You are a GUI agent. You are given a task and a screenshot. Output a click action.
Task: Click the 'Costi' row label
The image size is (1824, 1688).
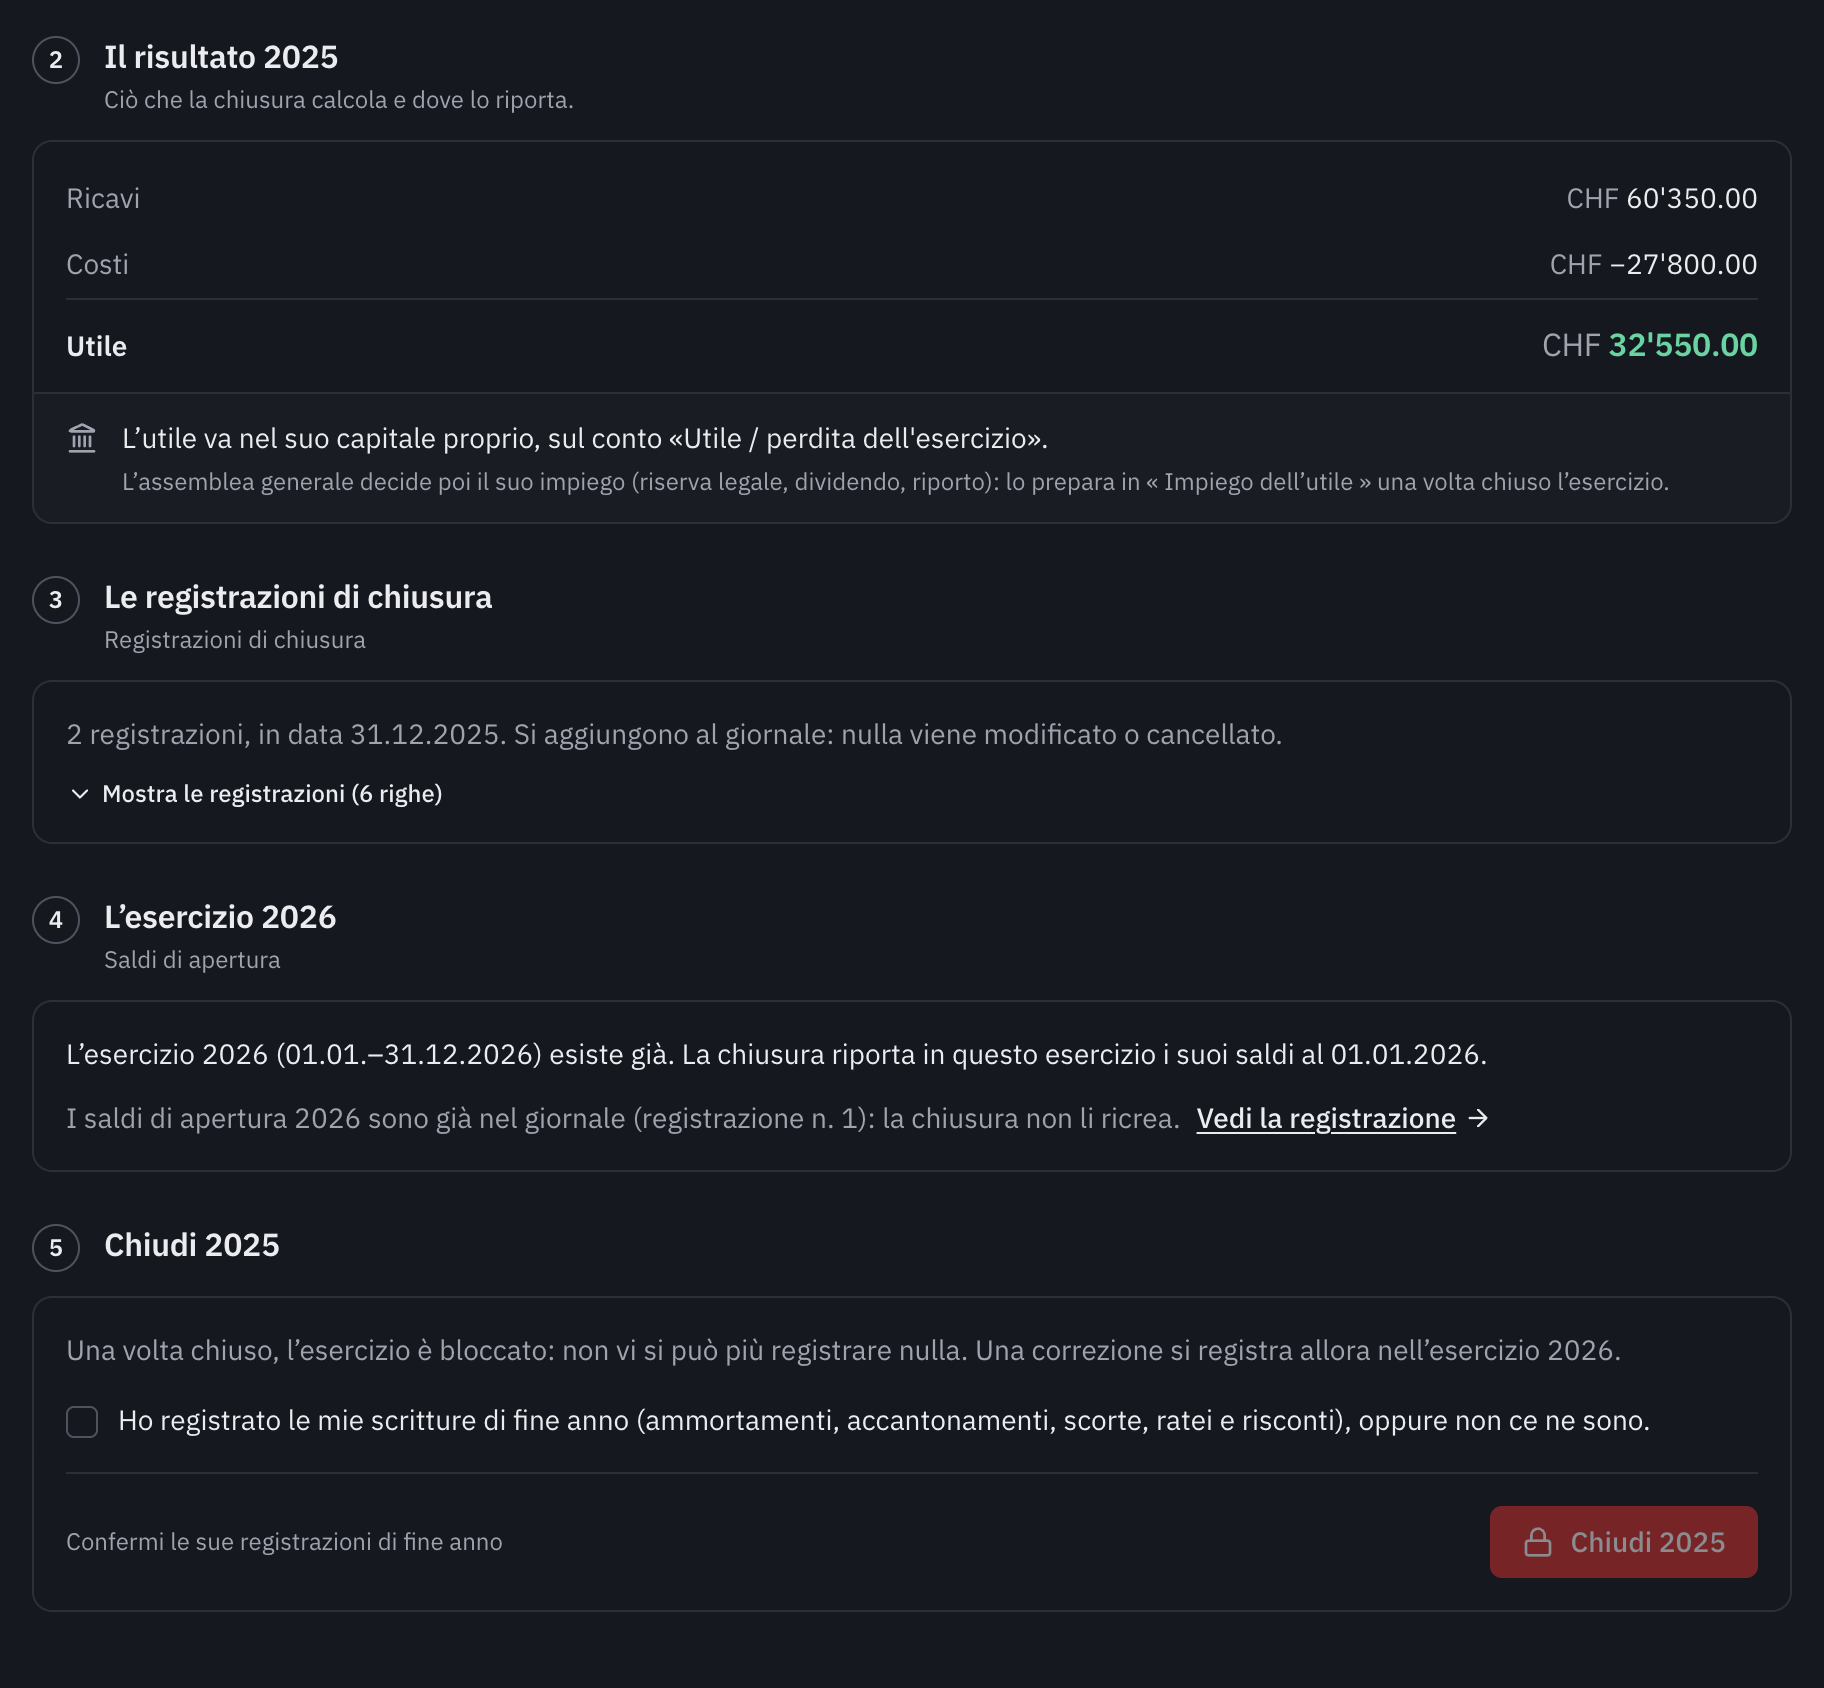(97, 264)
